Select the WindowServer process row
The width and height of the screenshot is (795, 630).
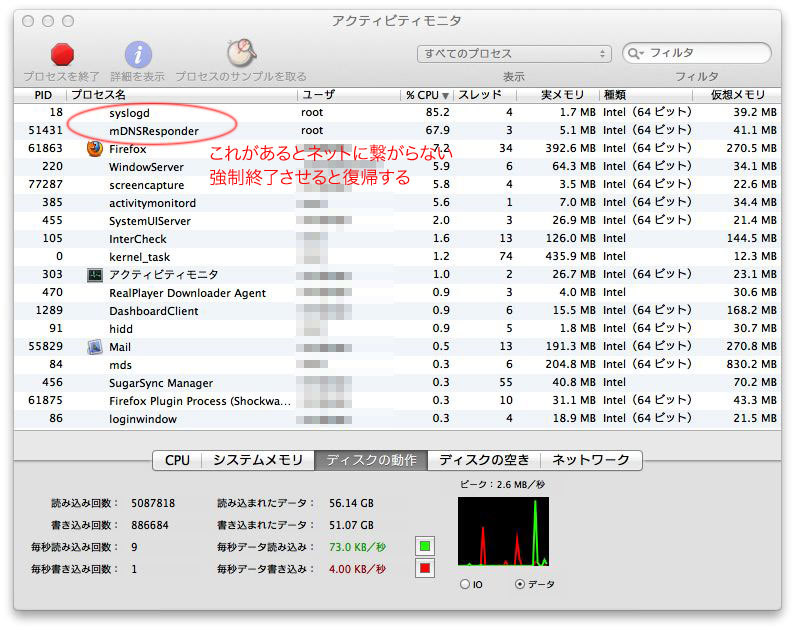pyautogui.click(x=398, y=167)
